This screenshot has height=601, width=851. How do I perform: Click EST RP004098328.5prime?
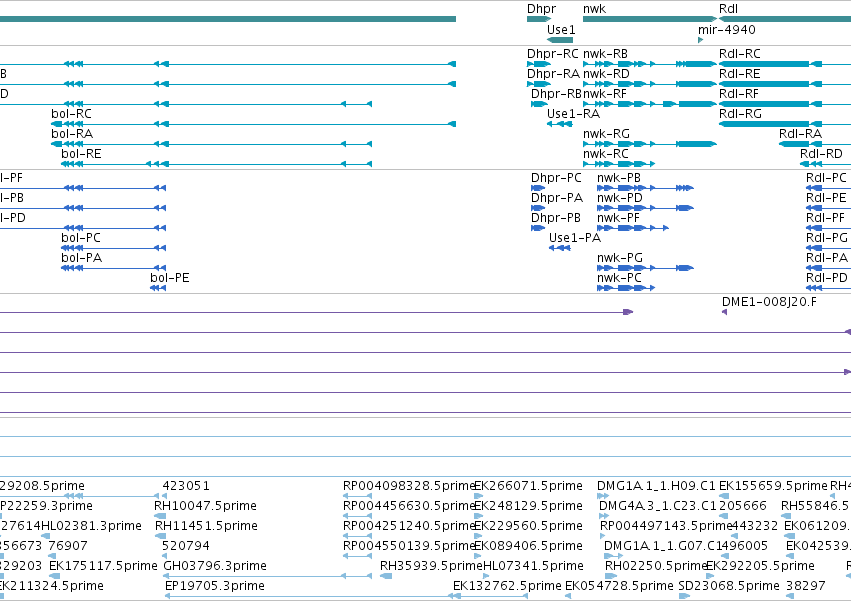coord(409,486)
